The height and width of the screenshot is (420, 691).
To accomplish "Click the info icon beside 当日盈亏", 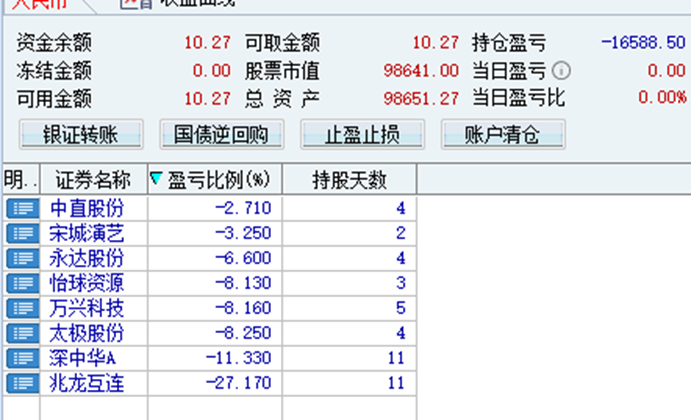I will click(x=561, y=71).
